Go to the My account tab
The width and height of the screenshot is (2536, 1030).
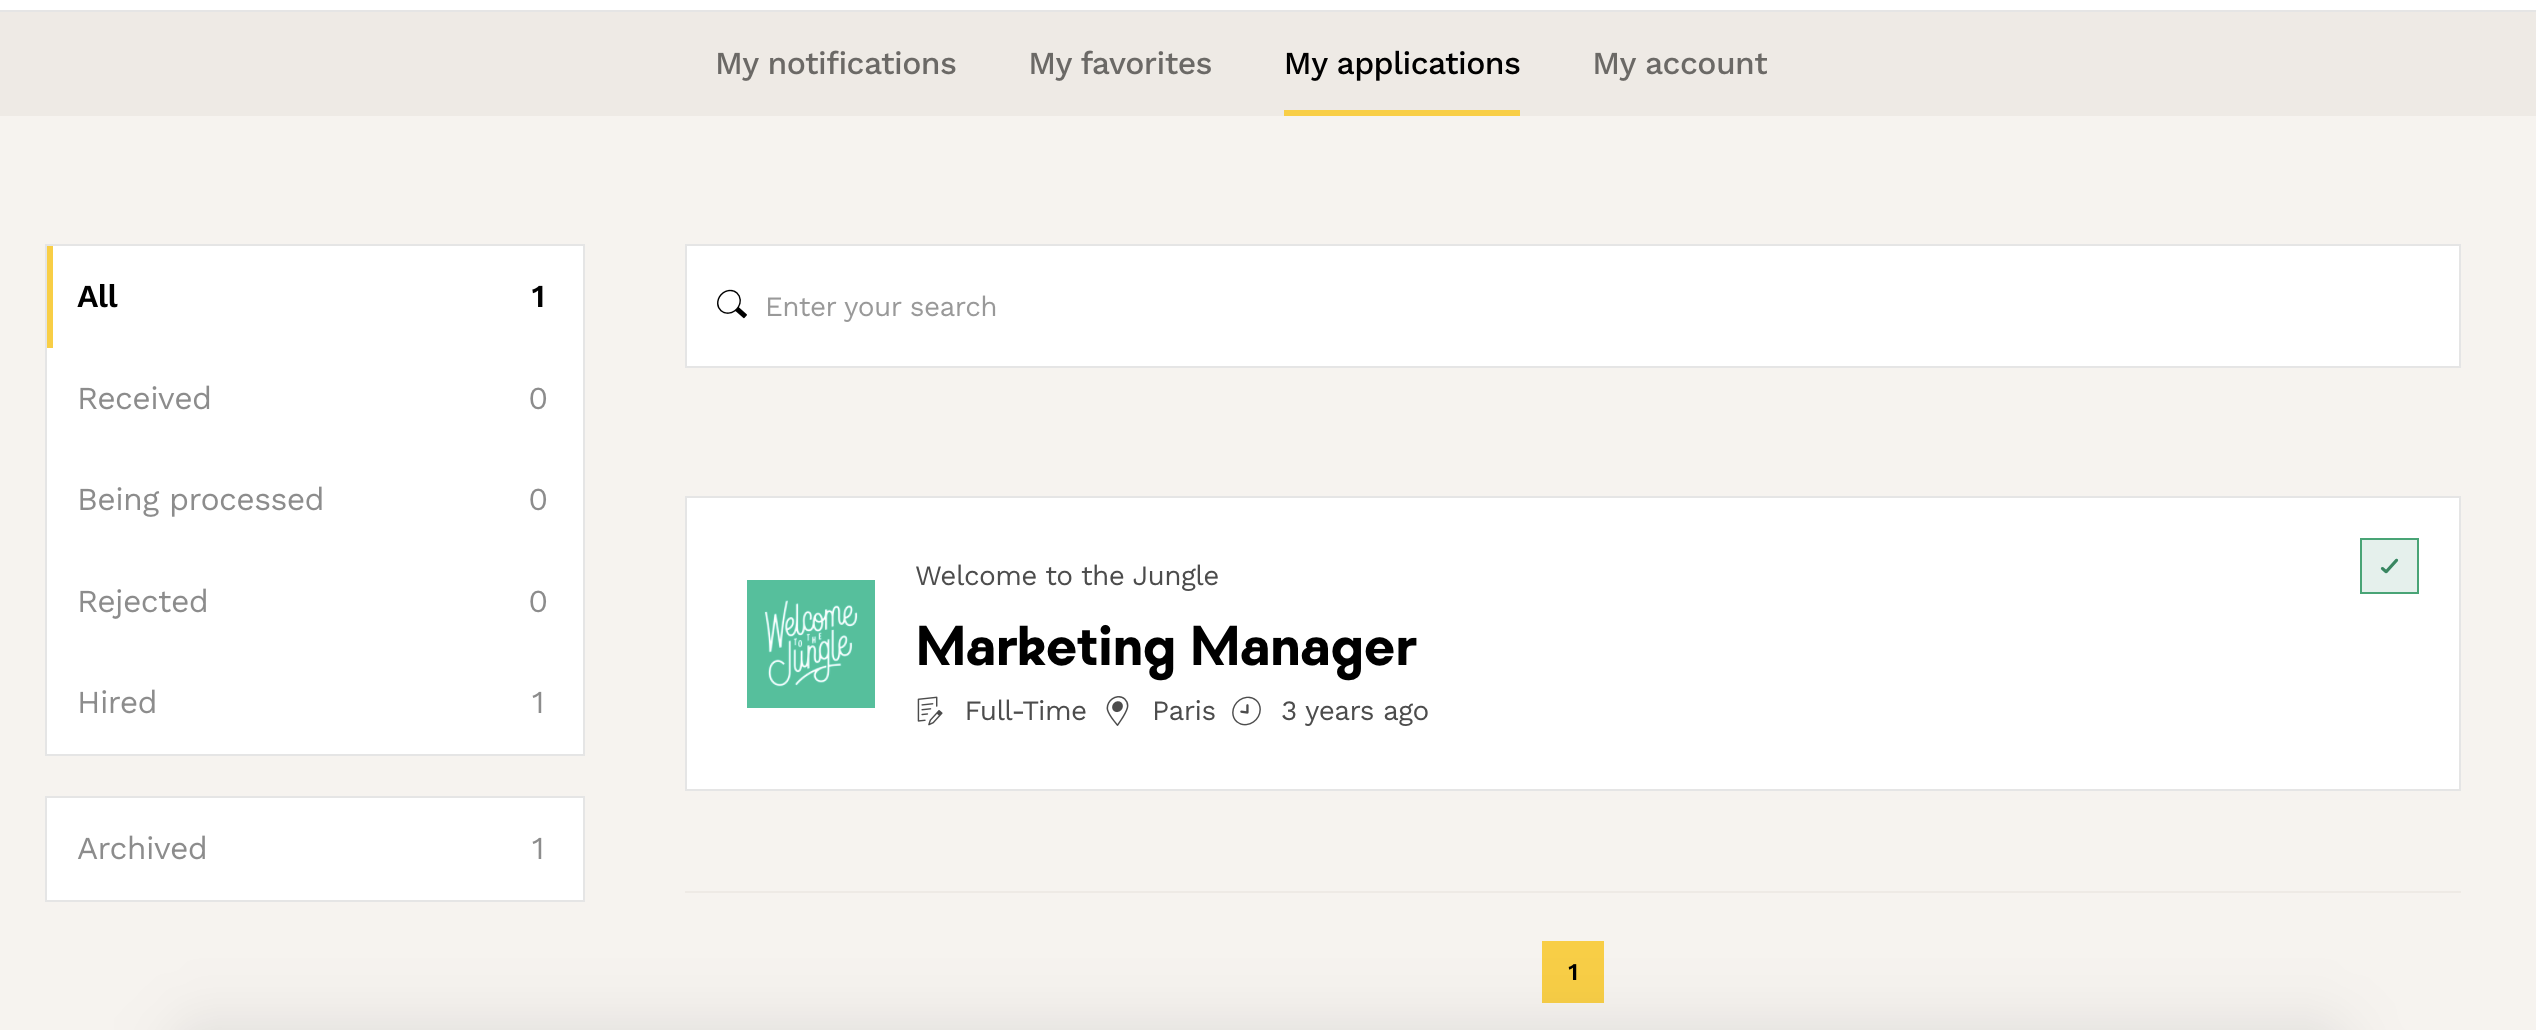click(x=1679, y=64)
